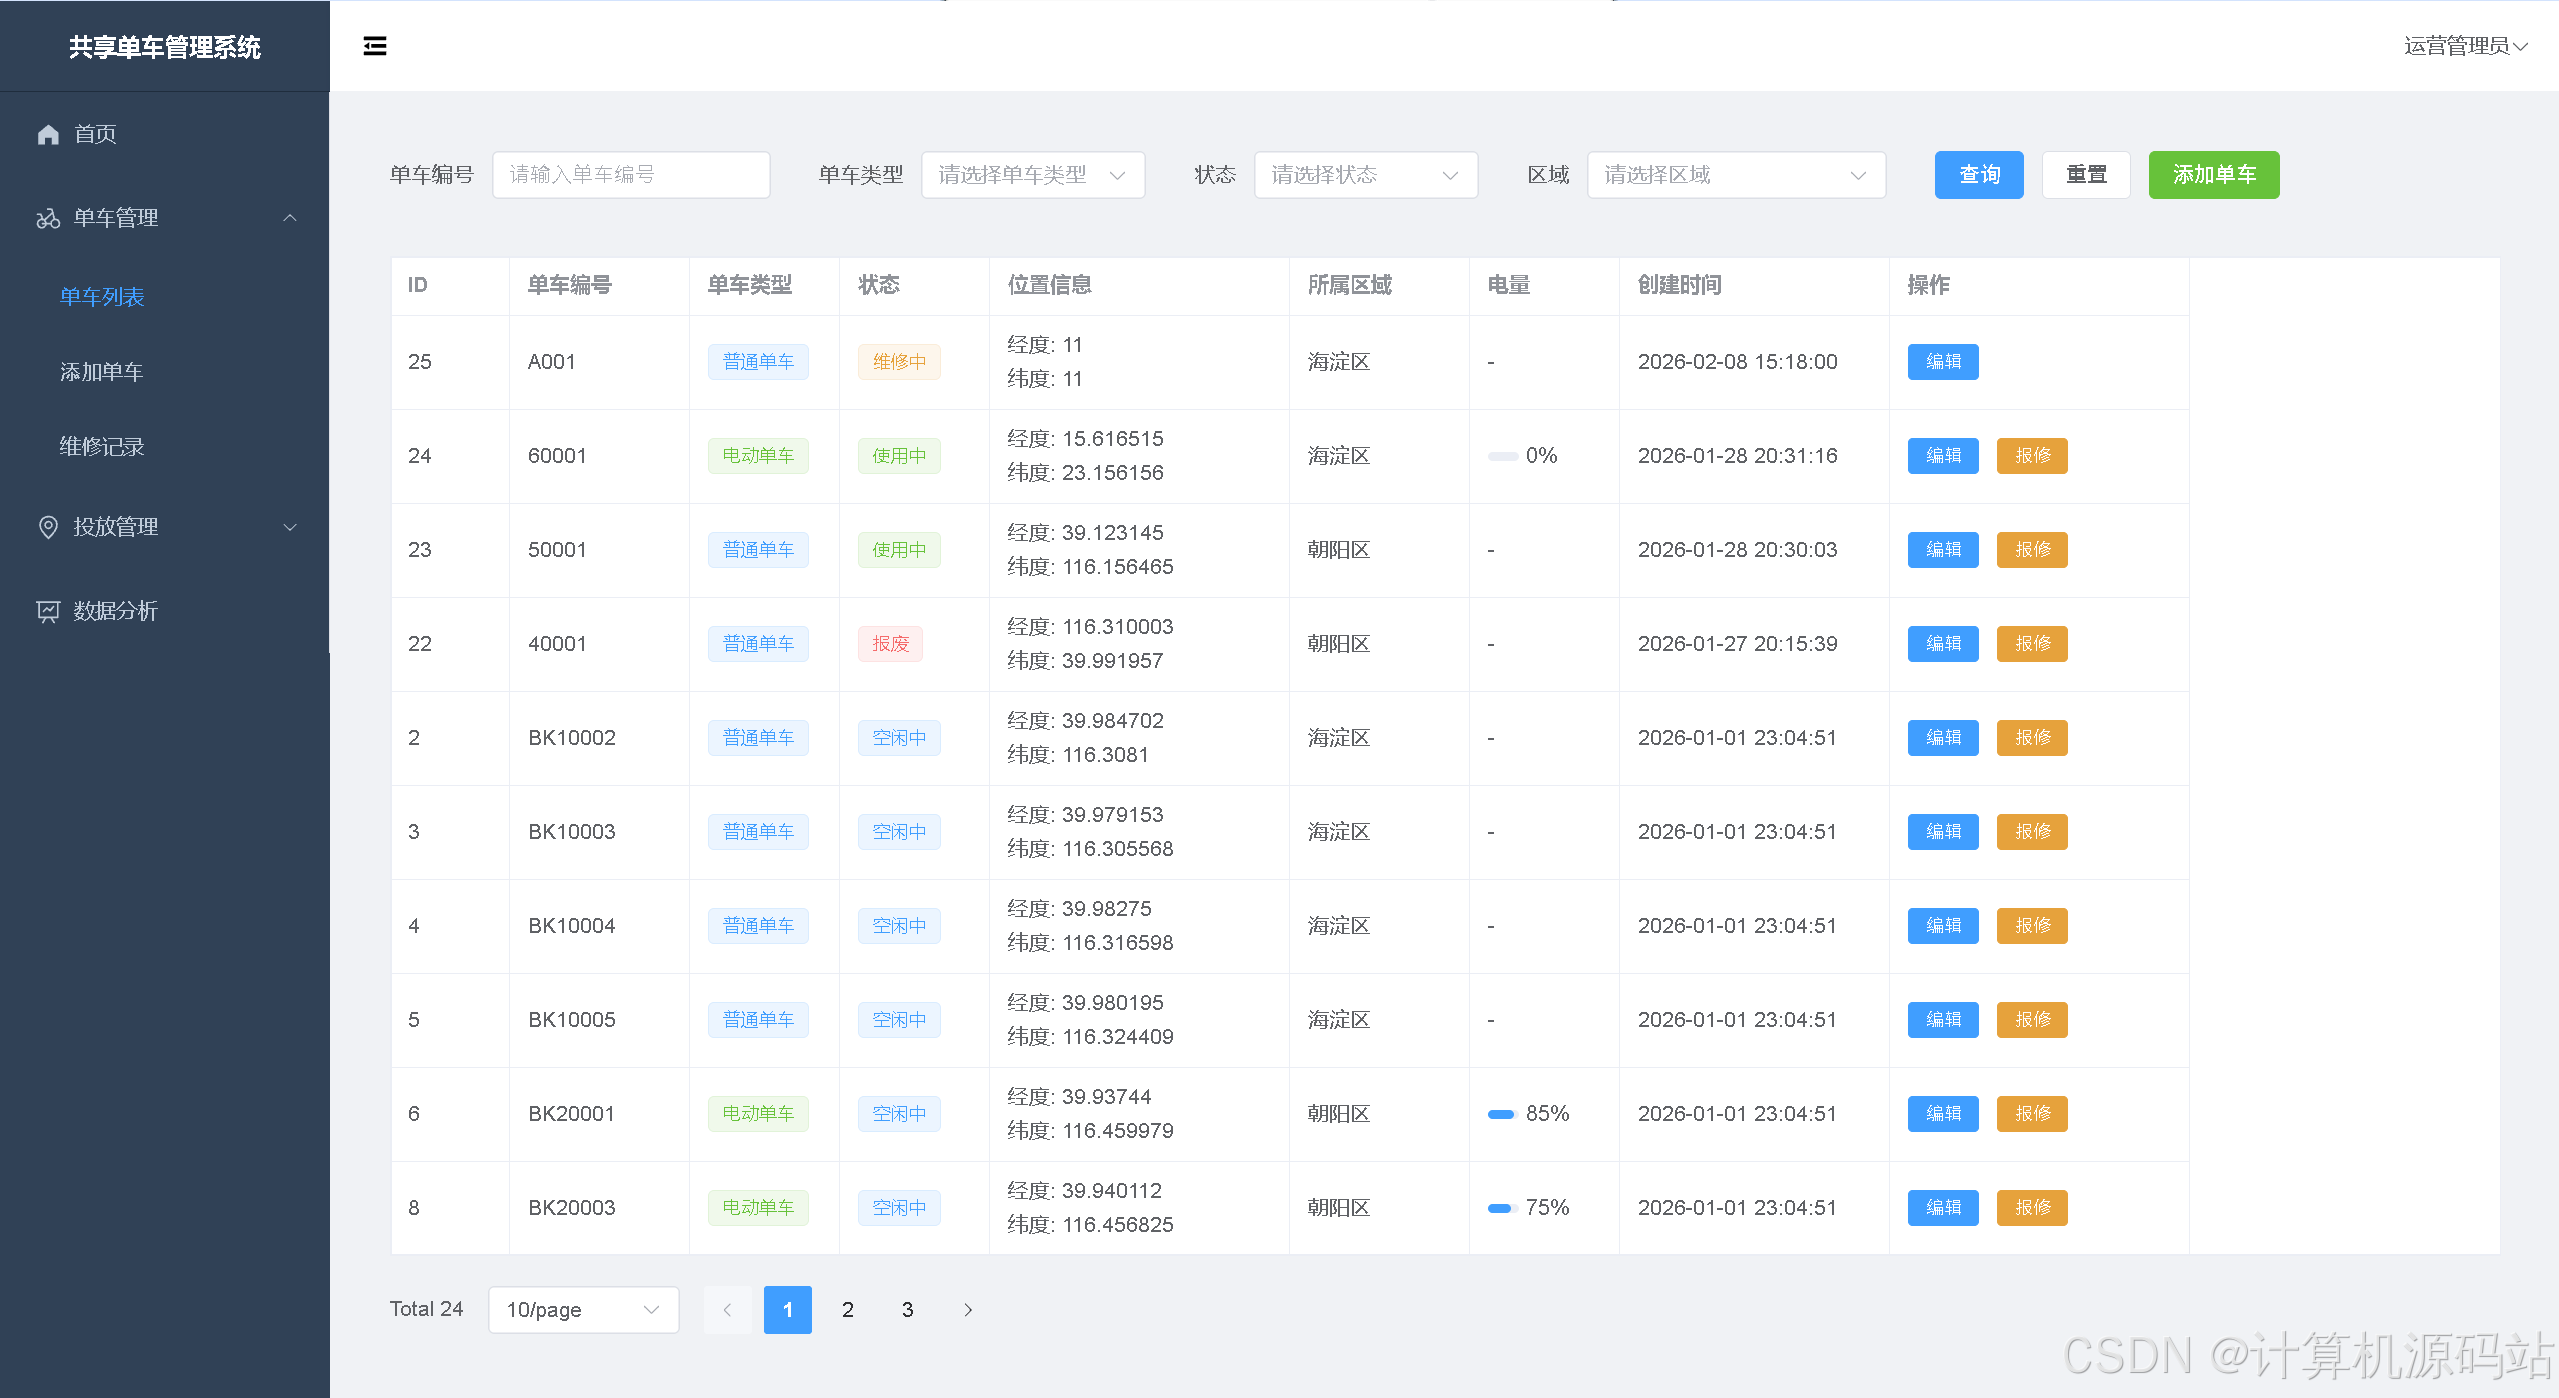Open 运营管理员 user menu
The width and height of the screenshot is (2559, 1398).
pos(2464,46)
